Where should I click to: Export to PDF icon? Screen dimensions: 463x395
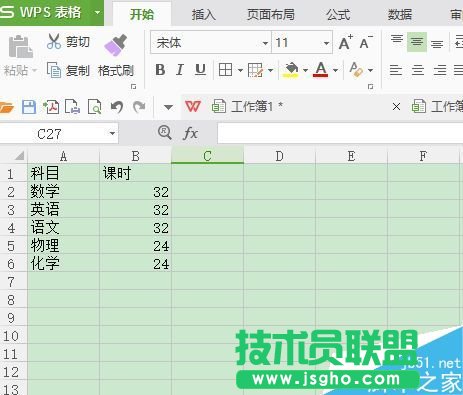pyautogui.click(x=51, y=107)
